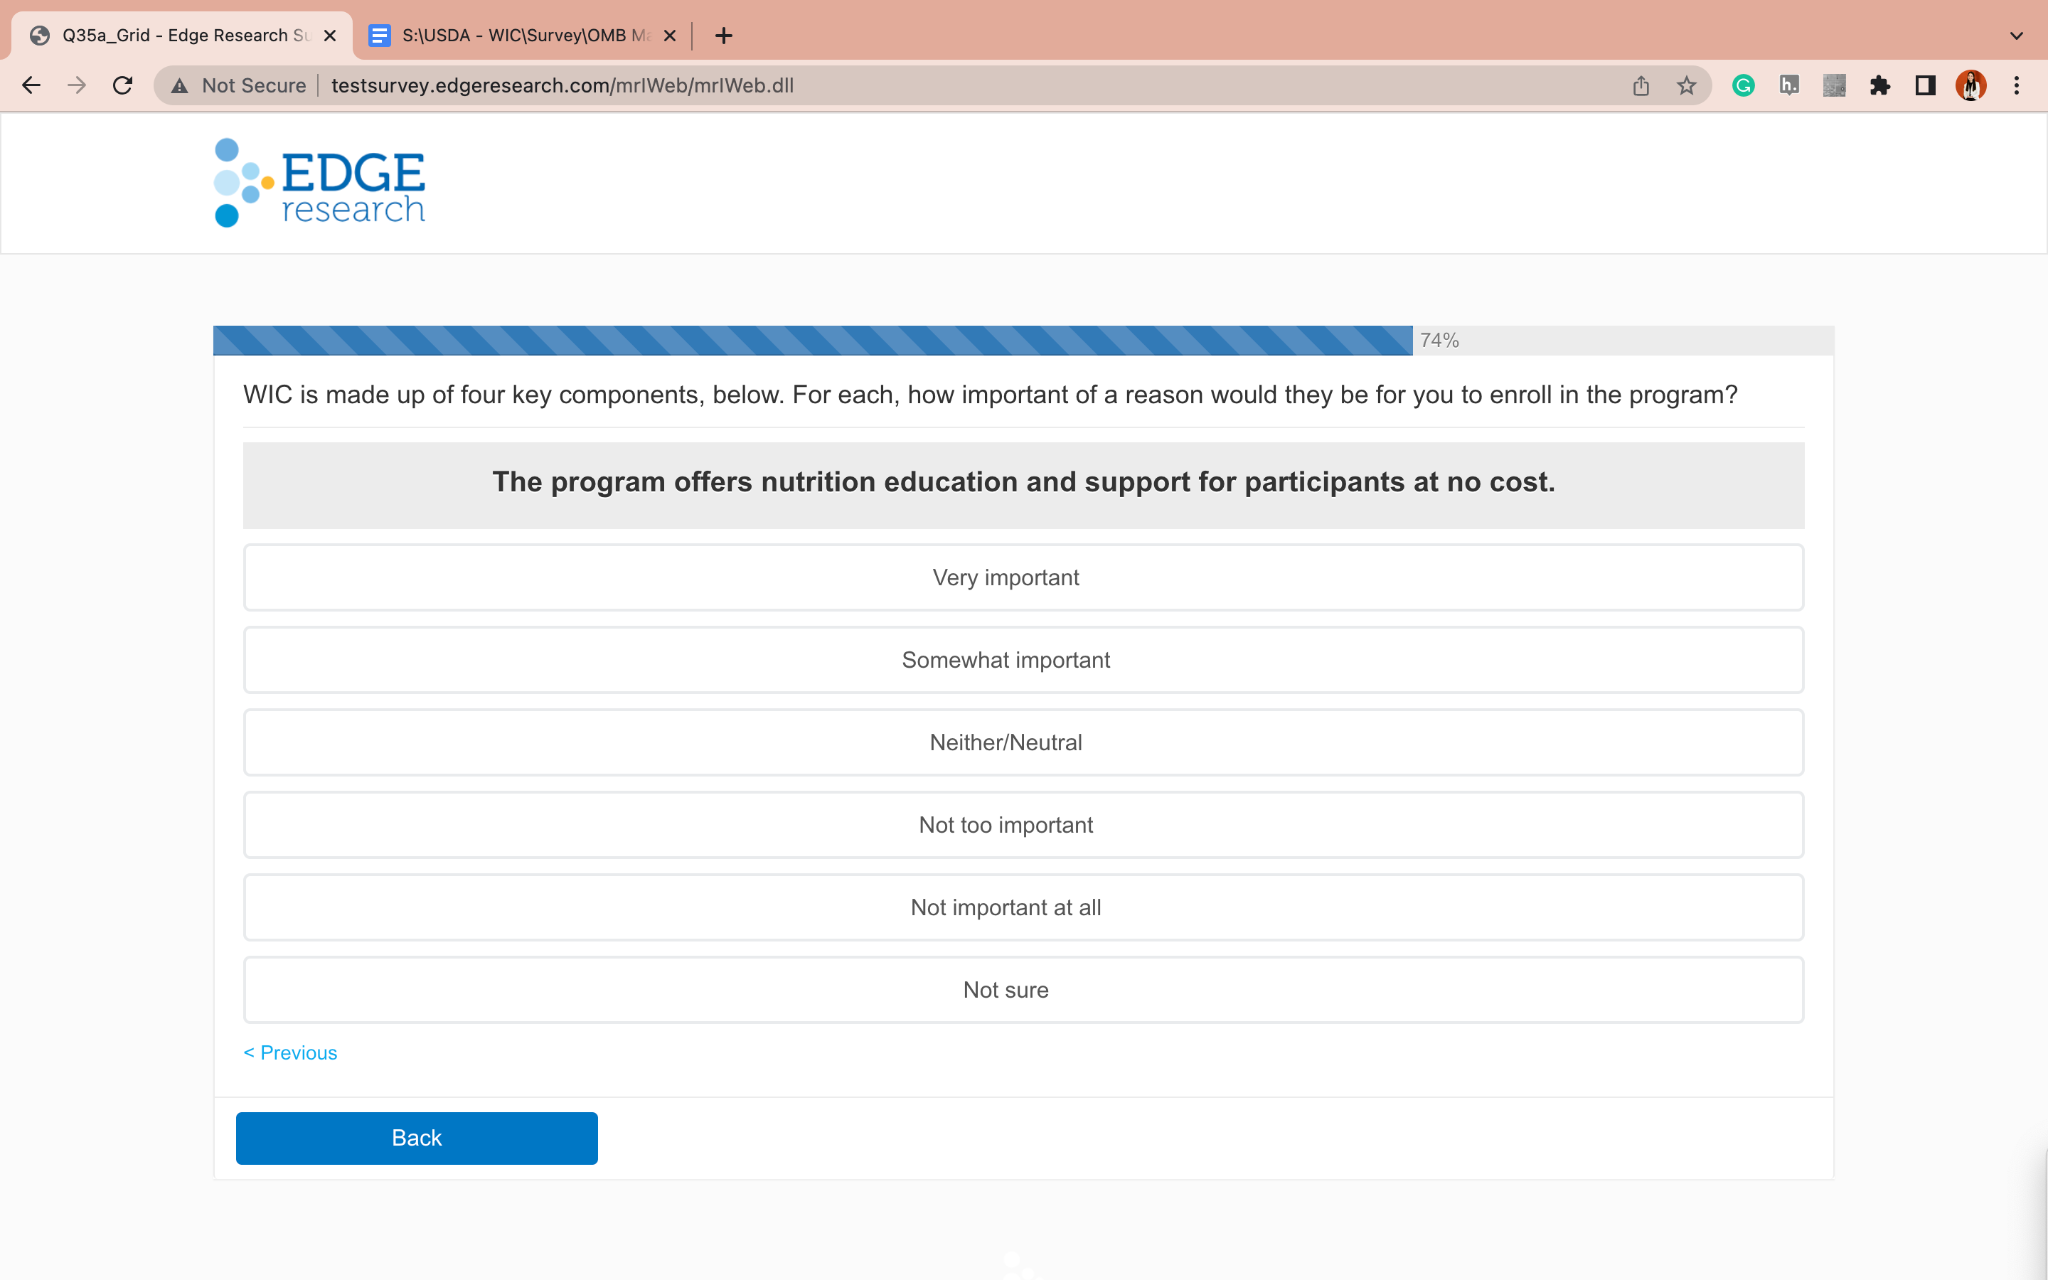Click the share page icon

click(1641, 86)
